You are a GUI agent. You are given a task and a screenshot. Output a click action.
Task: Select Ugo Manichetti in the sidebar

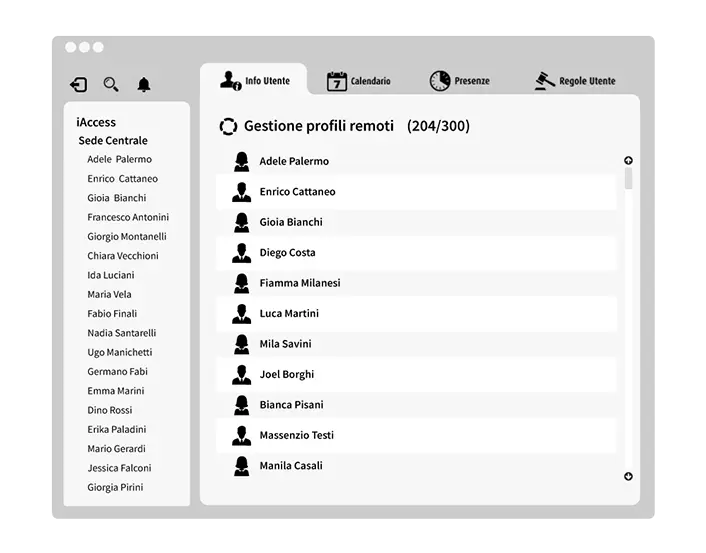(120, 353)
